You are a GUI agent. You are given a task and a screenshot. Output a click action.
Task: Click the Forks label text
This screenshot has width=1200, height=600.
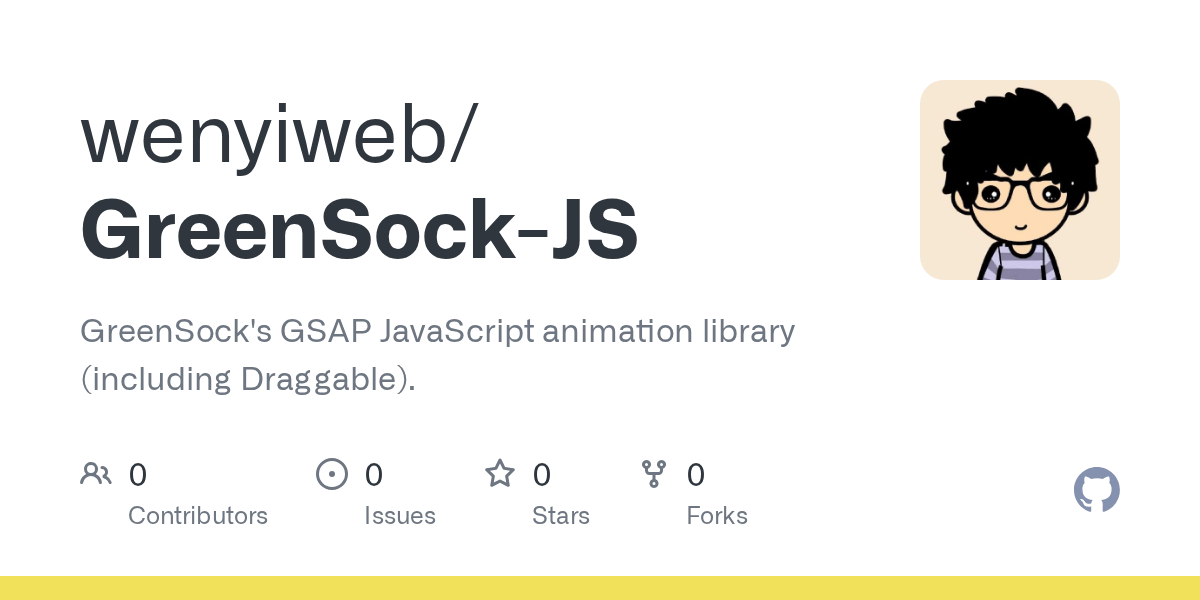coord(717,516)
